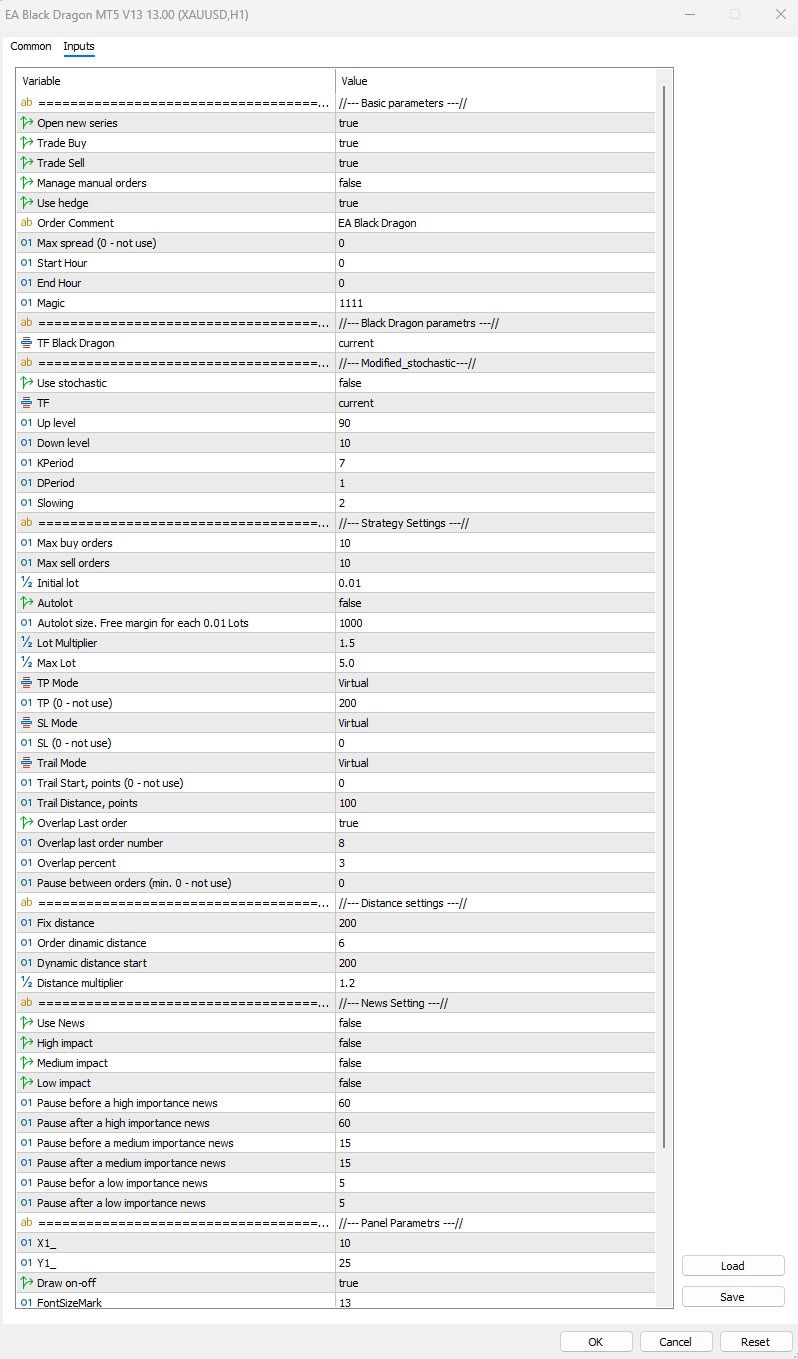Open the SL Mode Virtual value dropdown
This screenshot has width=798, height=1359.
(x=495, y=723)
